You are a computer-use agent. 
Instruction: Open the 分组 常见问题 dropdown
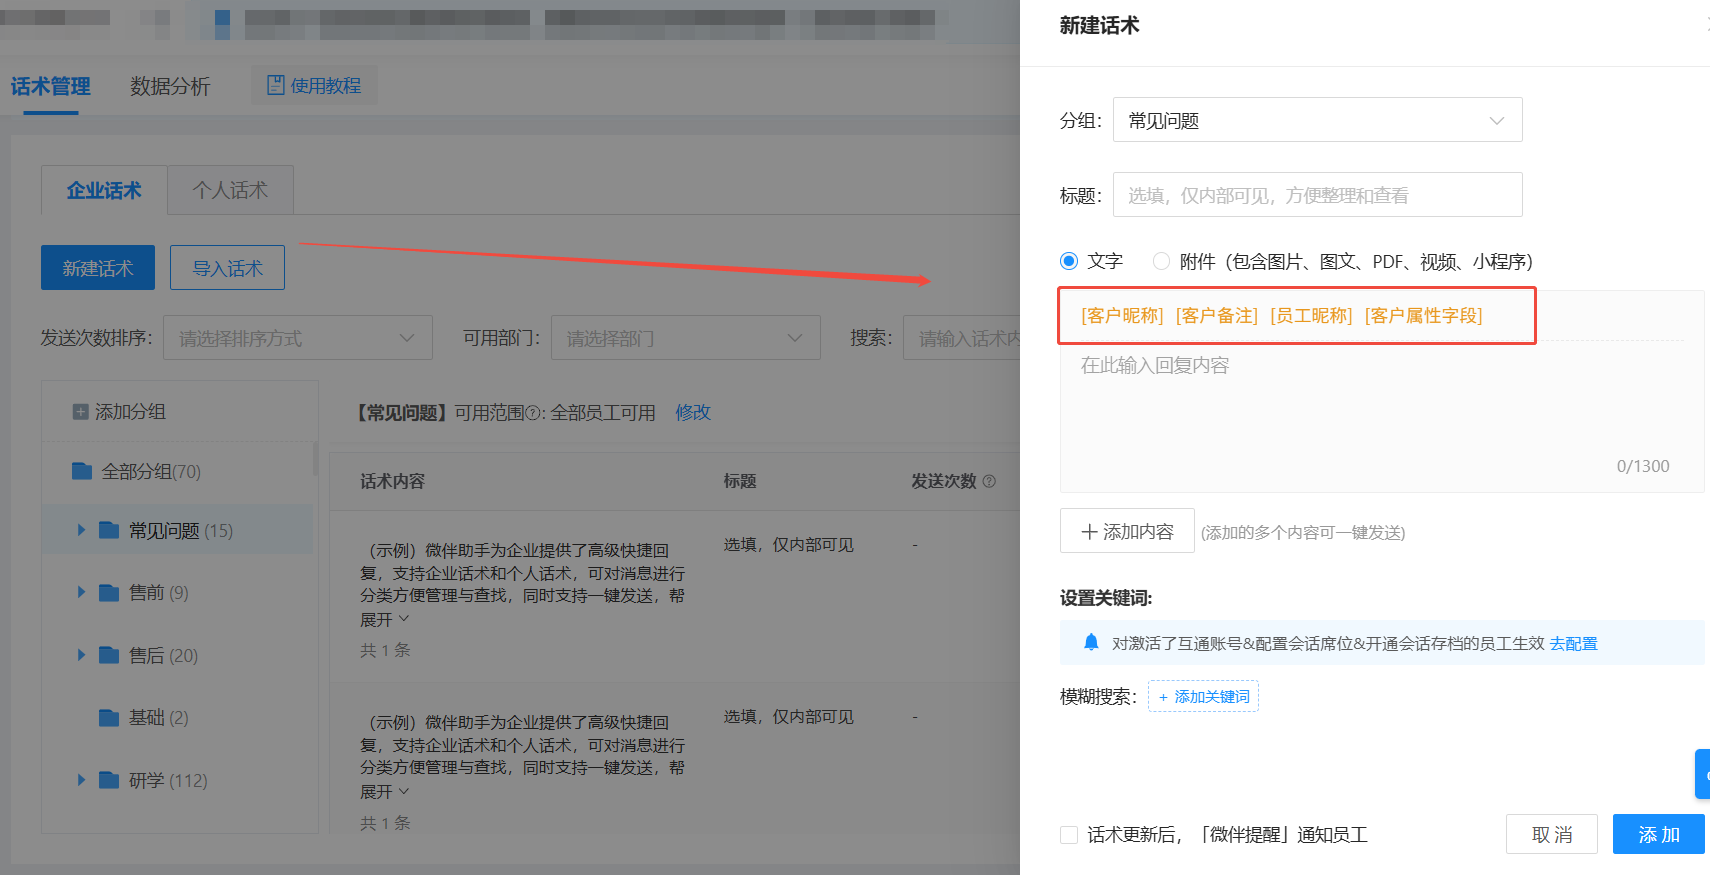click(1317, 120)
